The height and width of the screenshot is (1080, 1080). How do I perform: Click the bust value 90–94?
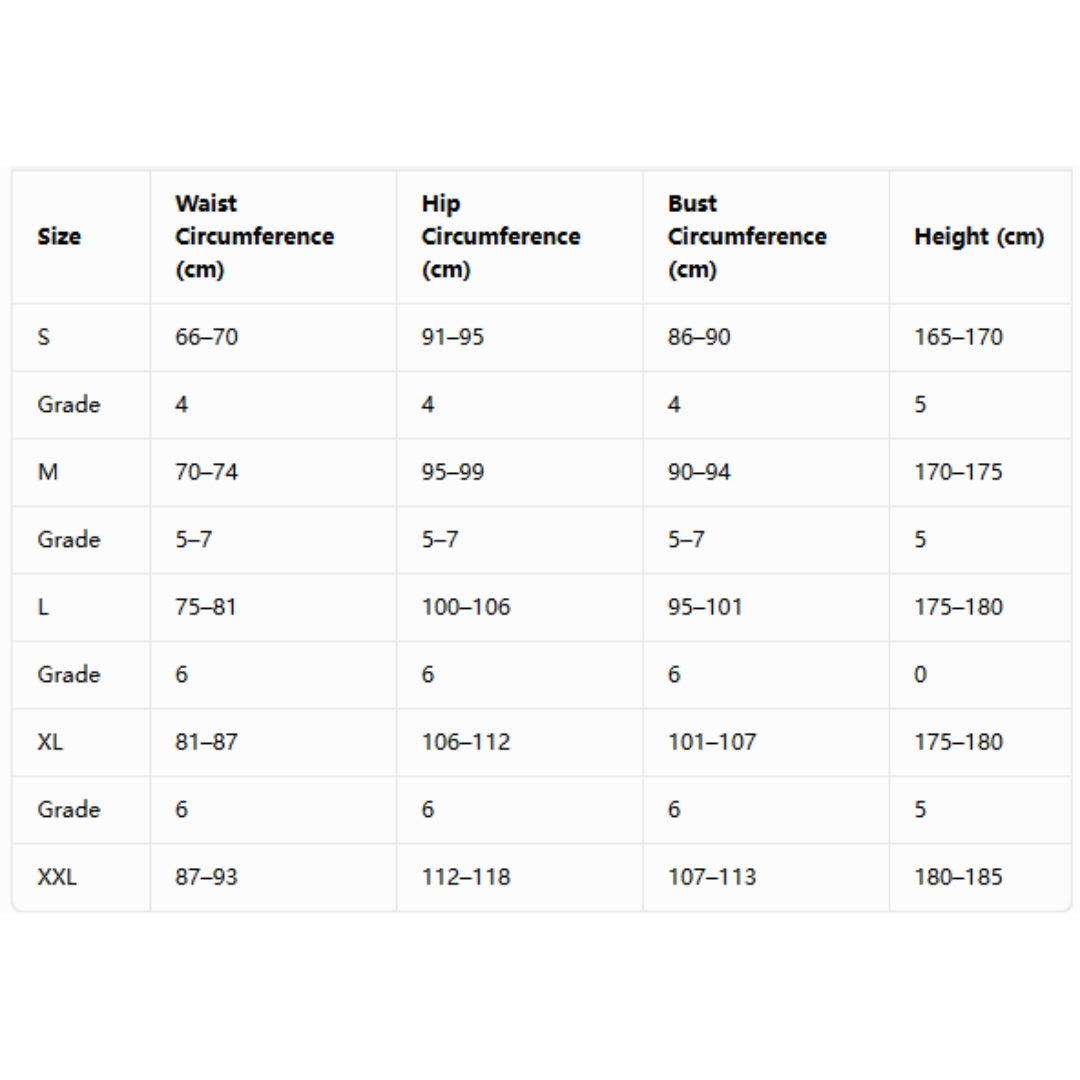tap(699, 472)
